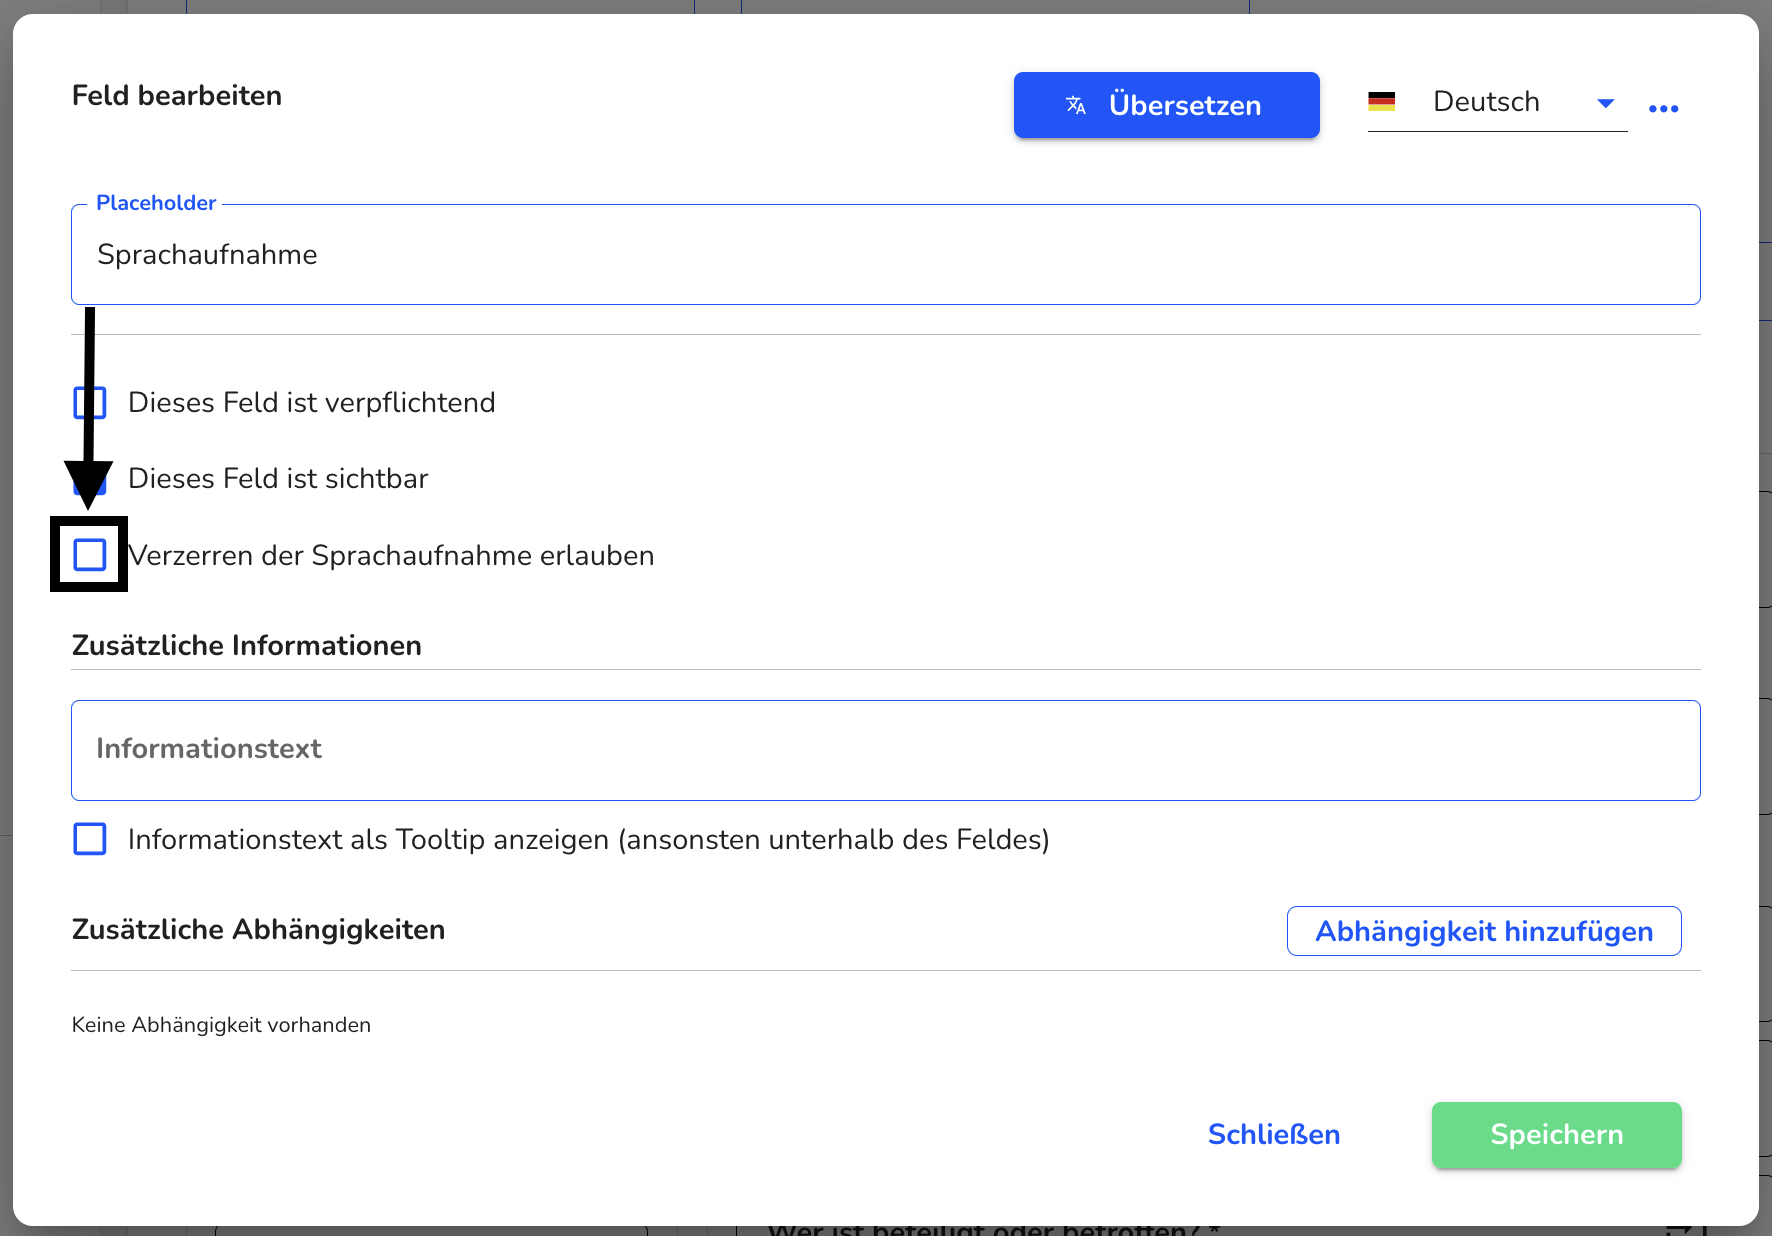Click the translate icon inside Übersetzen button
Screen dimensions: 1772x1236
coord(1076,105)
